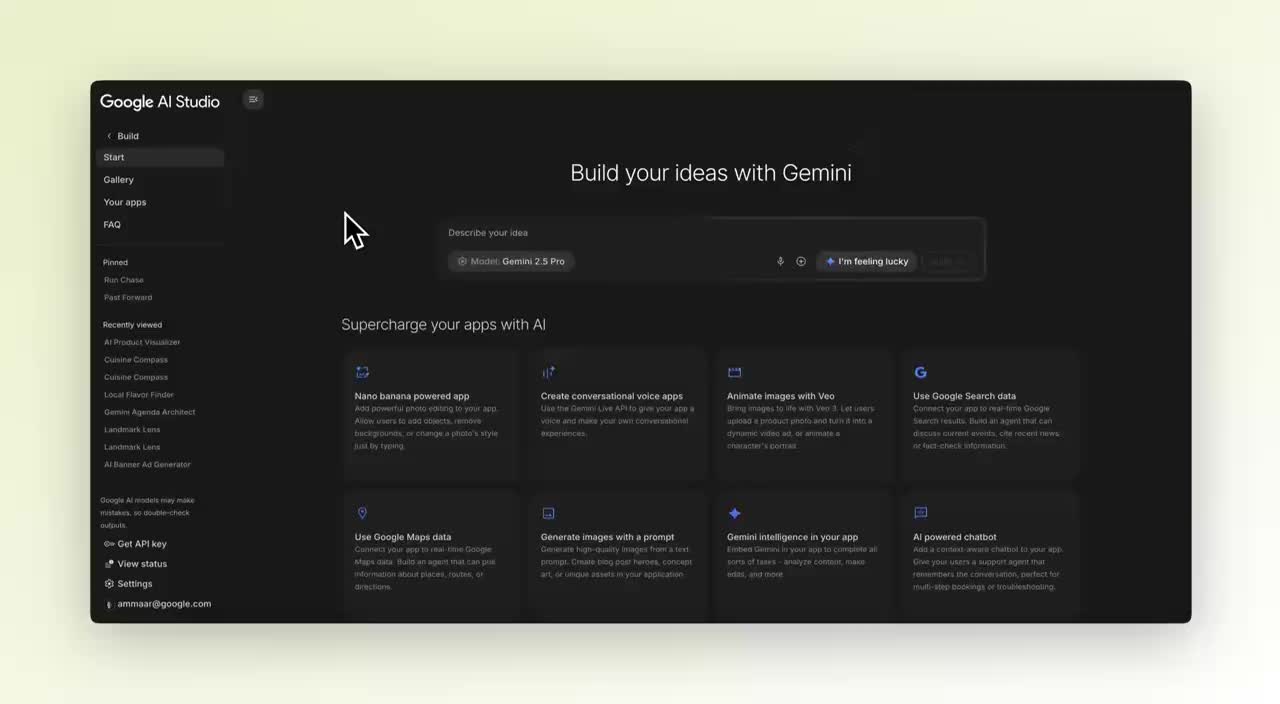
Task: Open Settings in the sidebar
Action: click(134, 584)
